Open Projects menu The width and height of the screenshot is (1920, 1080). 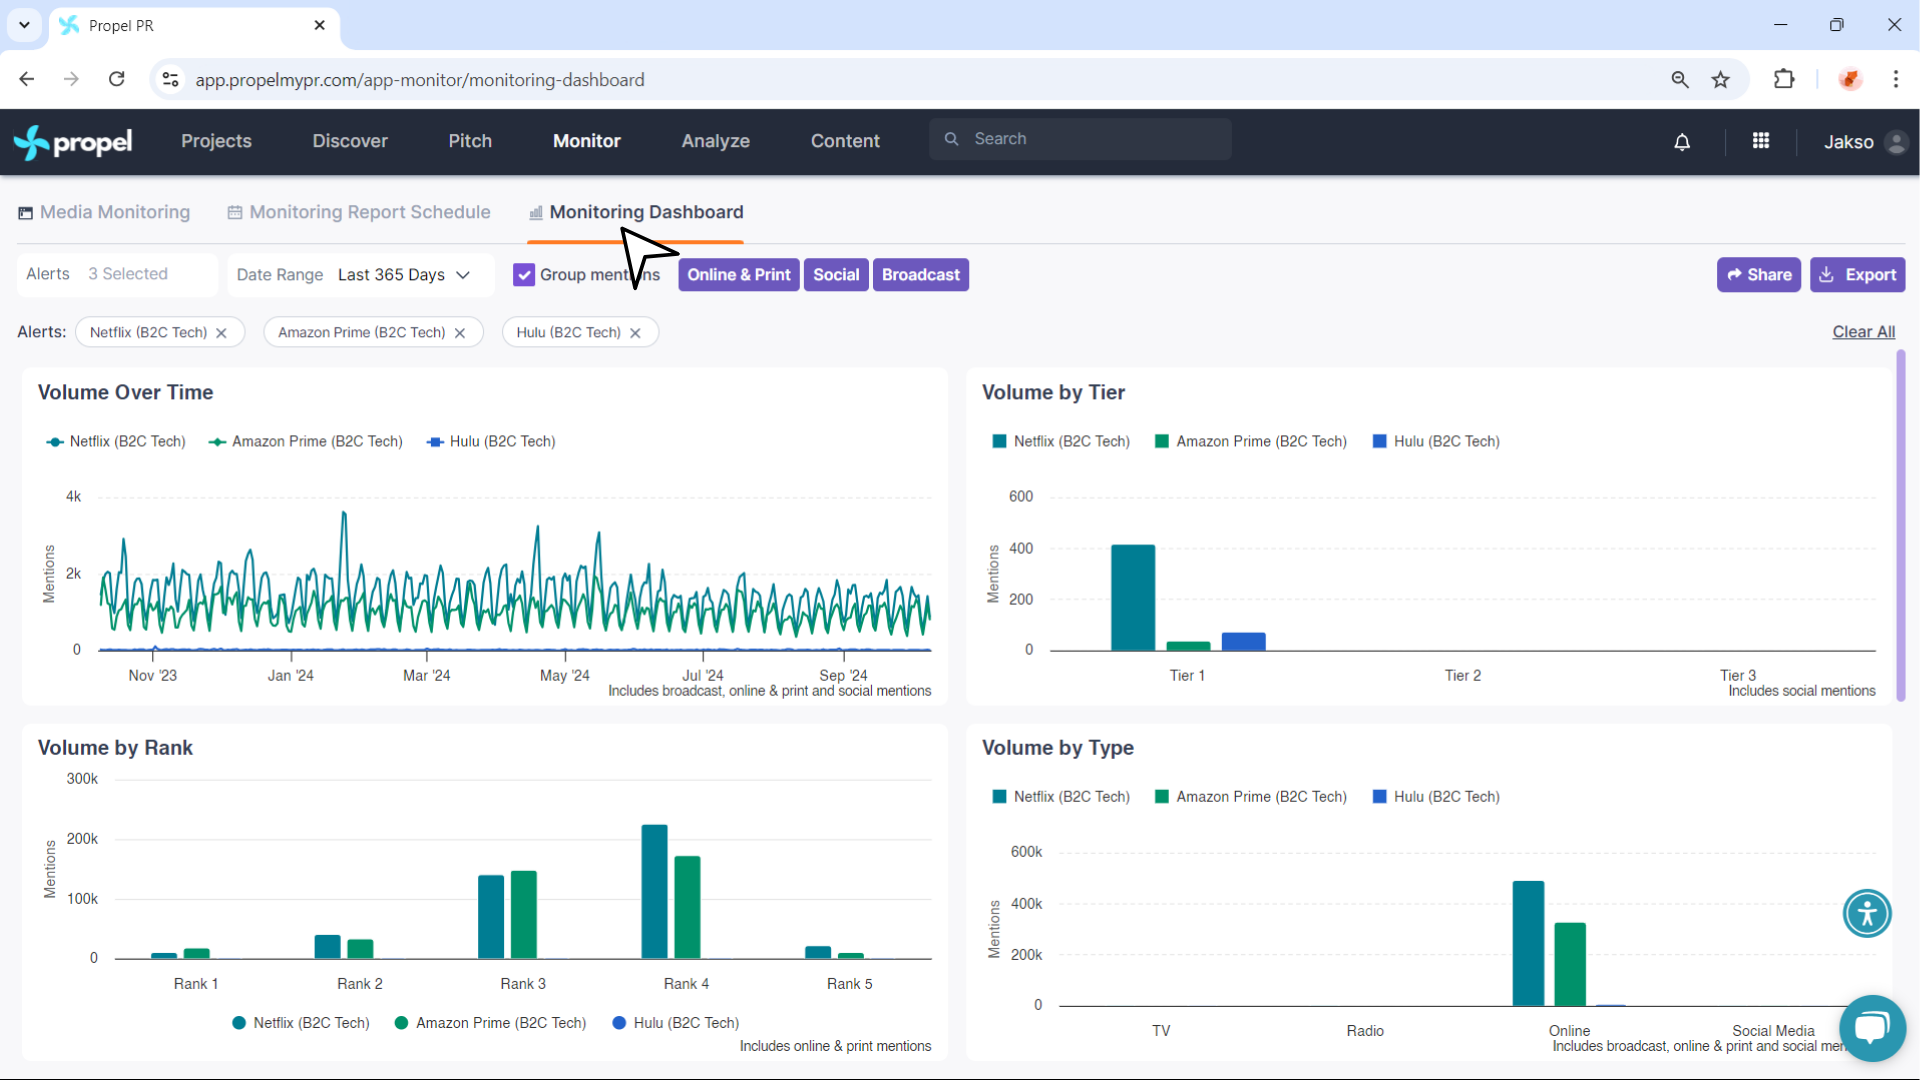point(216,142)
